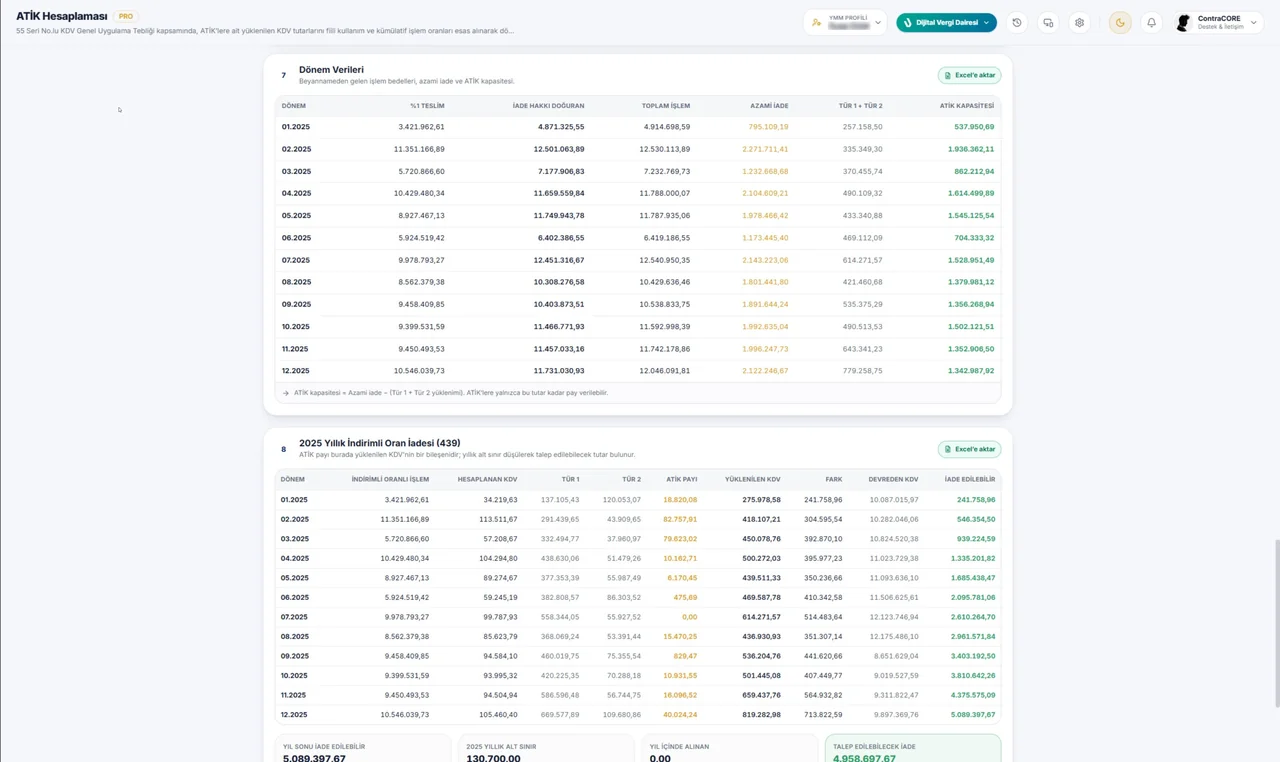Click the Yıl Sonu İade Edilebilir card

pos(363,749)
